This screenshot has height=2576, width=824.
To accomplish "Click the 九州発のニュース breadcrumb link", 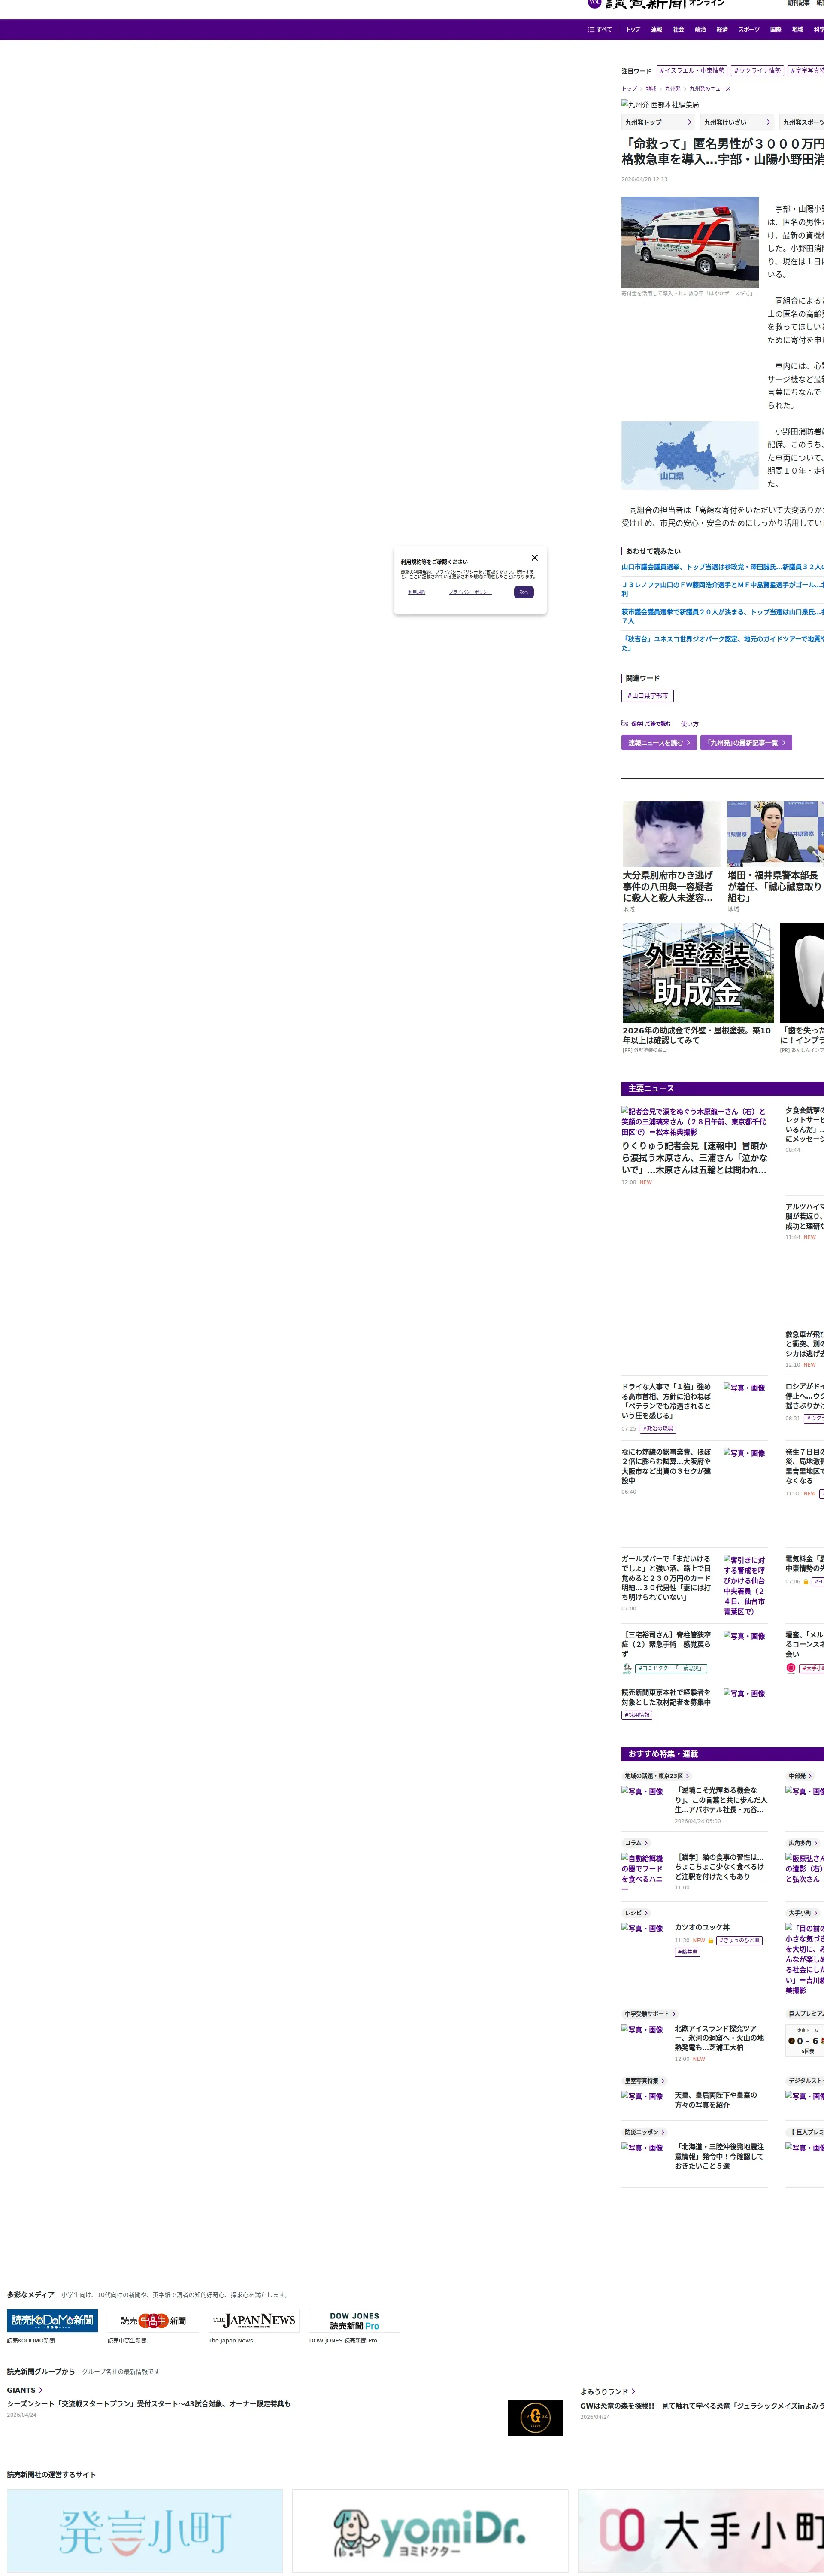I will (710, 89).
